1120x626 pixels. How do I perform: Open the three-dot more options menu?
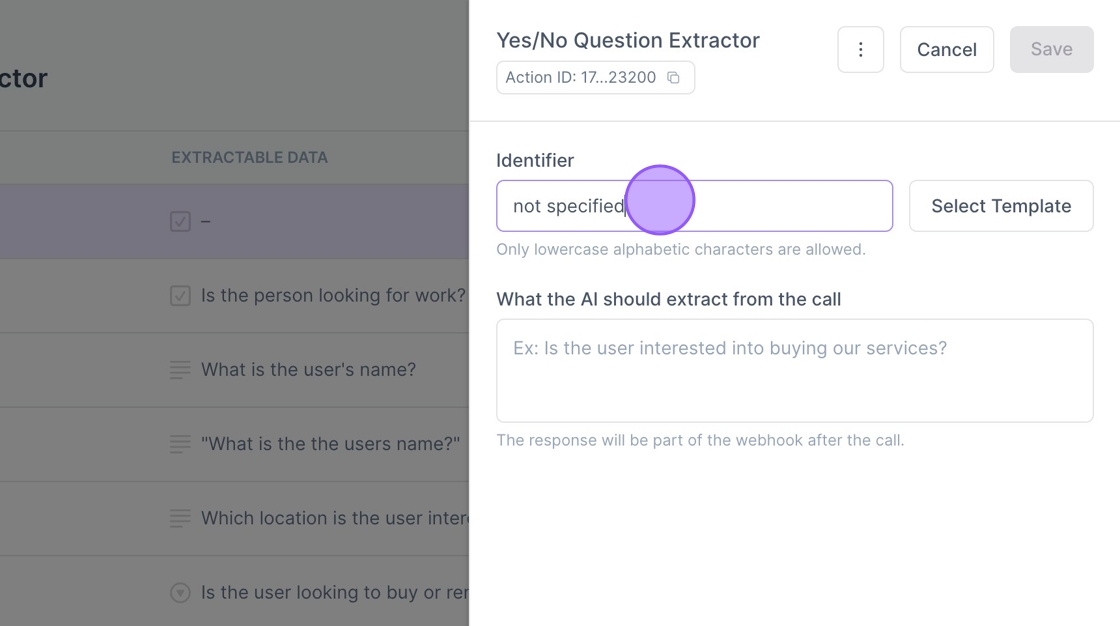860,50
